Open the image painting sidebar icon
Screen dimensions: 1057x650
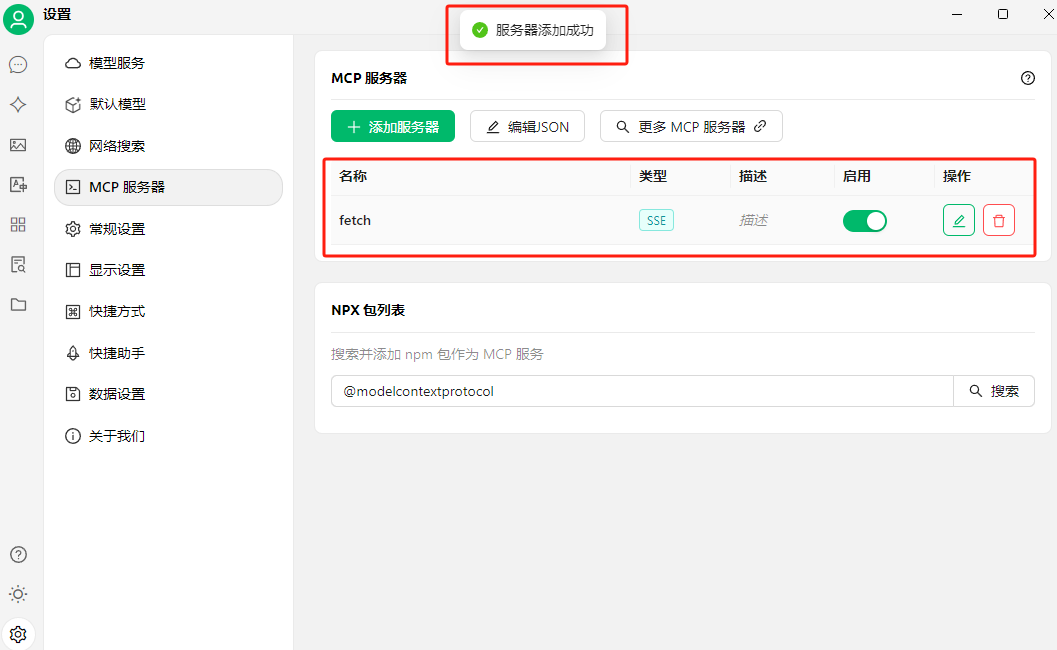18,145
